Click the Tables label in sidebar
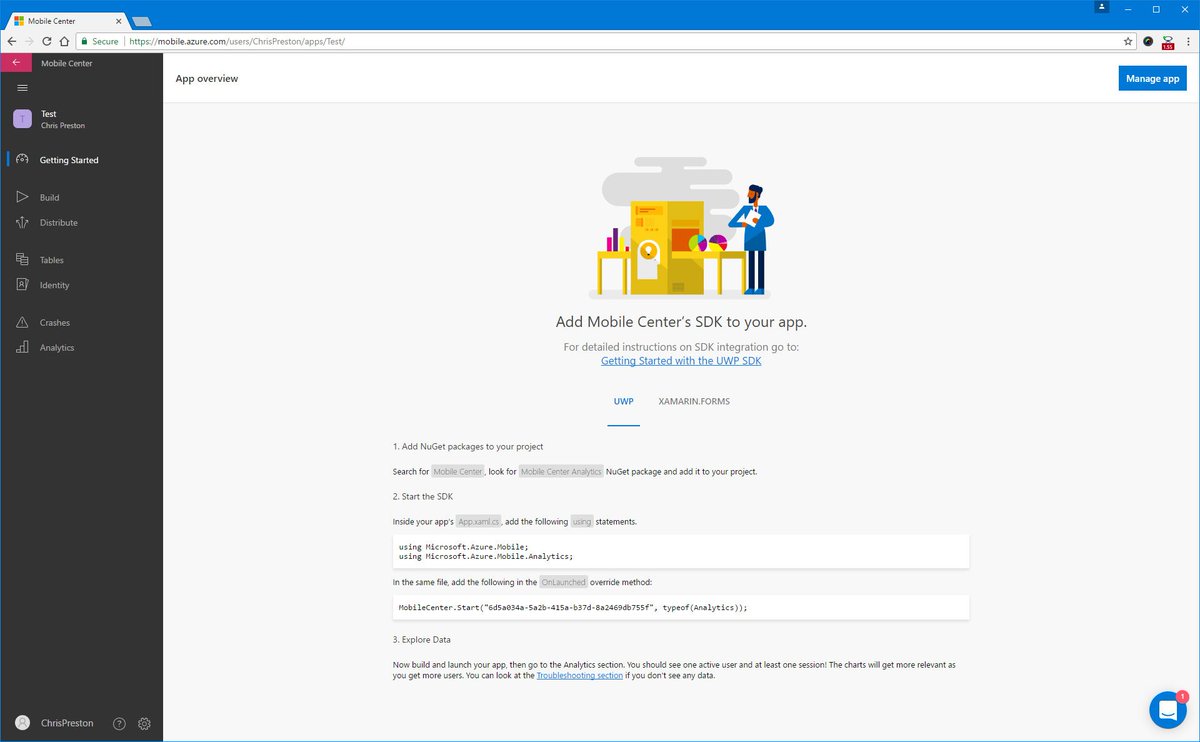Viewport: 1200px width, 742px height. pos(52,260)
